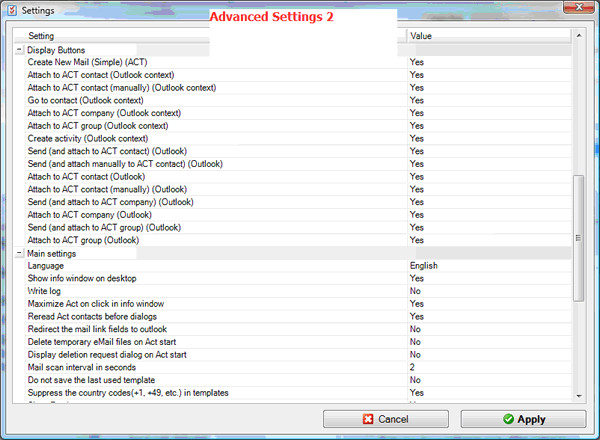Click the English value for Language
The image size is (600, 440).
(x=424, y=266)
